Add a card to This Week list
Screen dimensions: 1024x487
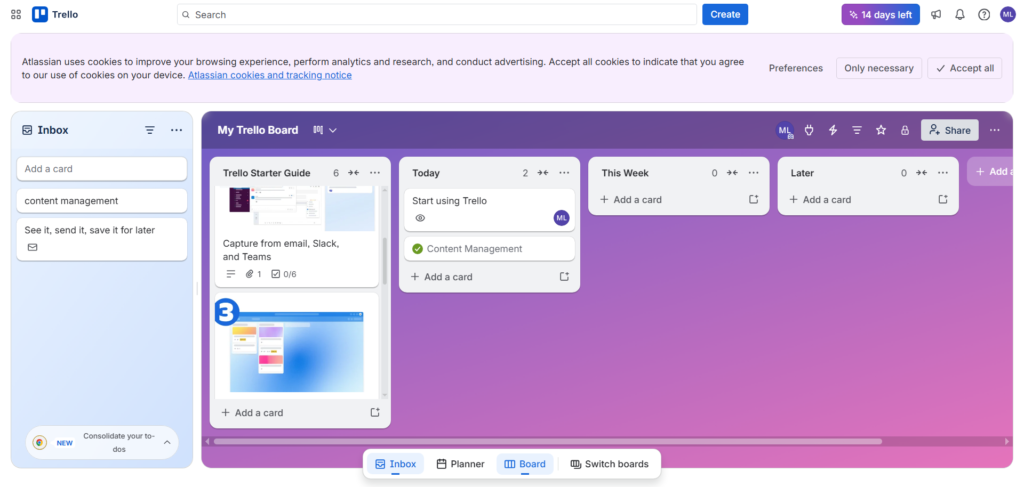(631, 200)
